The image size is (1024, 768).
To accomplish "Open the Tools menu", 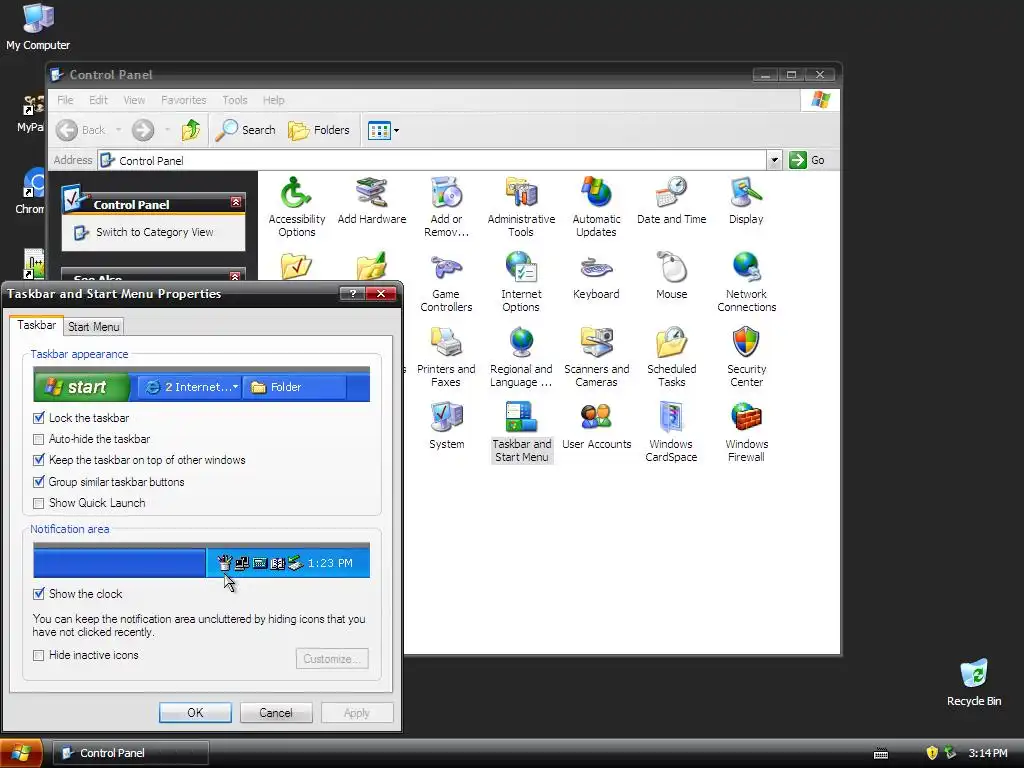I will click(x=234, y=100).
